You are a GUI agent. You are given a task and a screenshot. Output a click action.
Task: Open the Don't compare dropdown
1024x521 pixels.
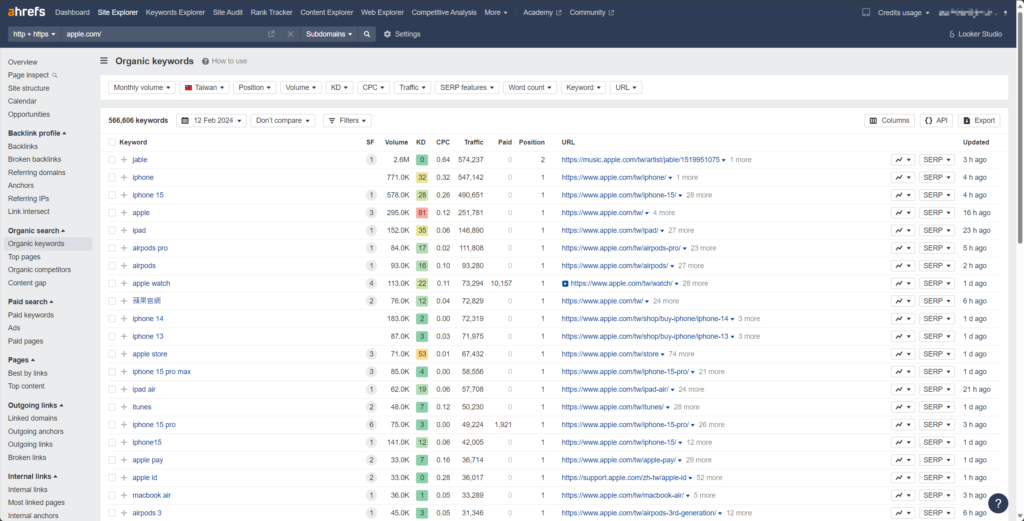283,120
